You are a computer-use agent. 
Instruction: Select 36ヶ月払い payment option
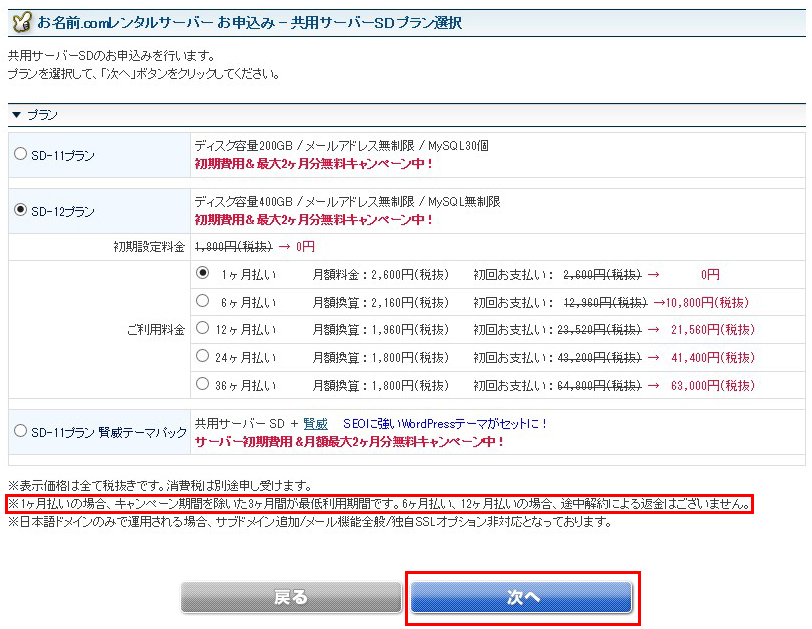(x=203, y=382)
